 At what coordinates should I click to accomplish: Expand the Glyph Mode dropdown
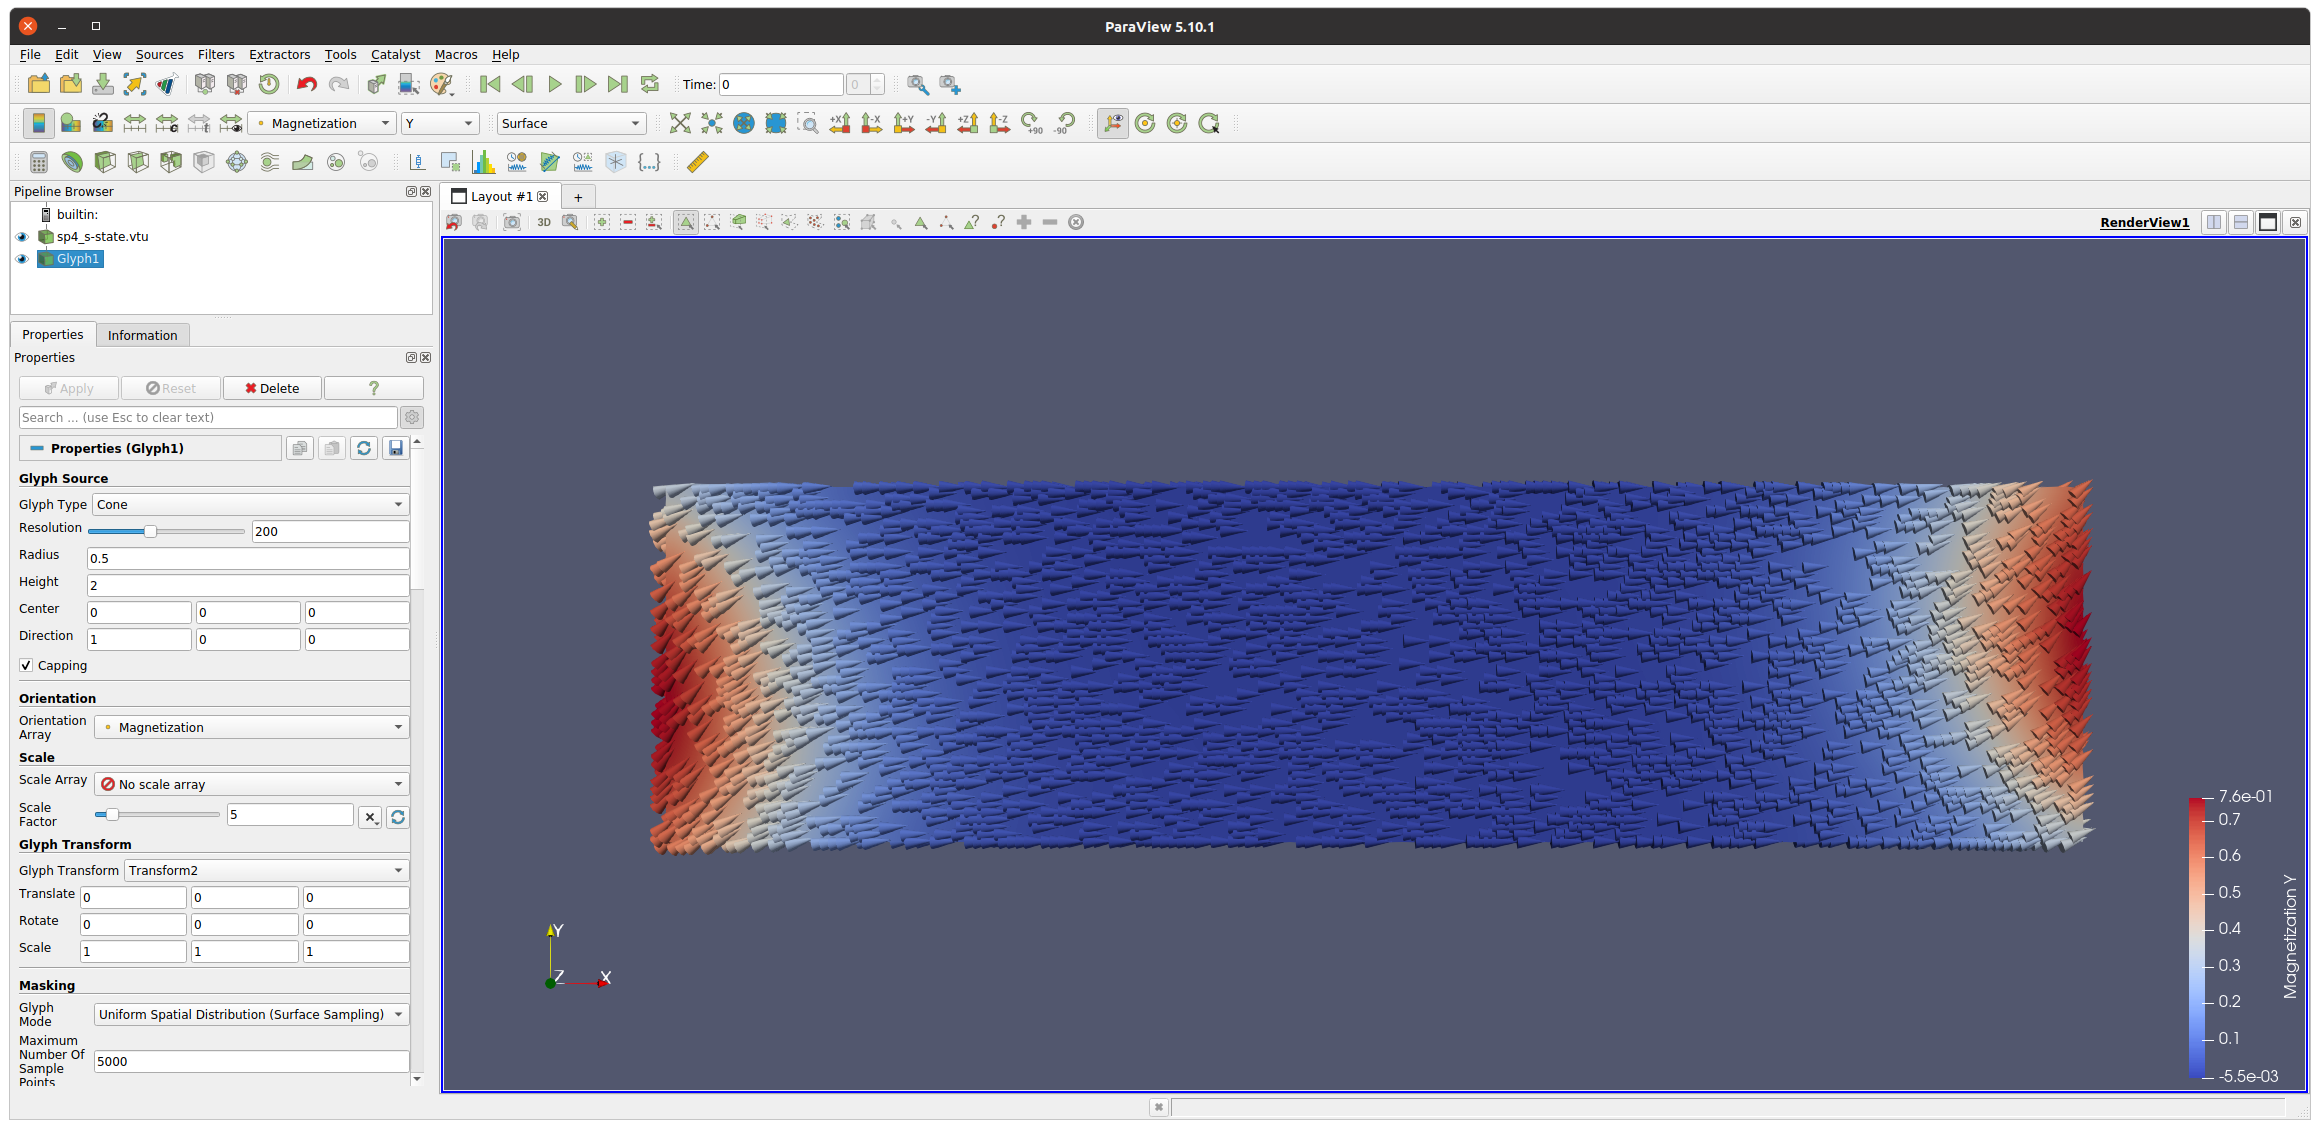pos(251,1015)
